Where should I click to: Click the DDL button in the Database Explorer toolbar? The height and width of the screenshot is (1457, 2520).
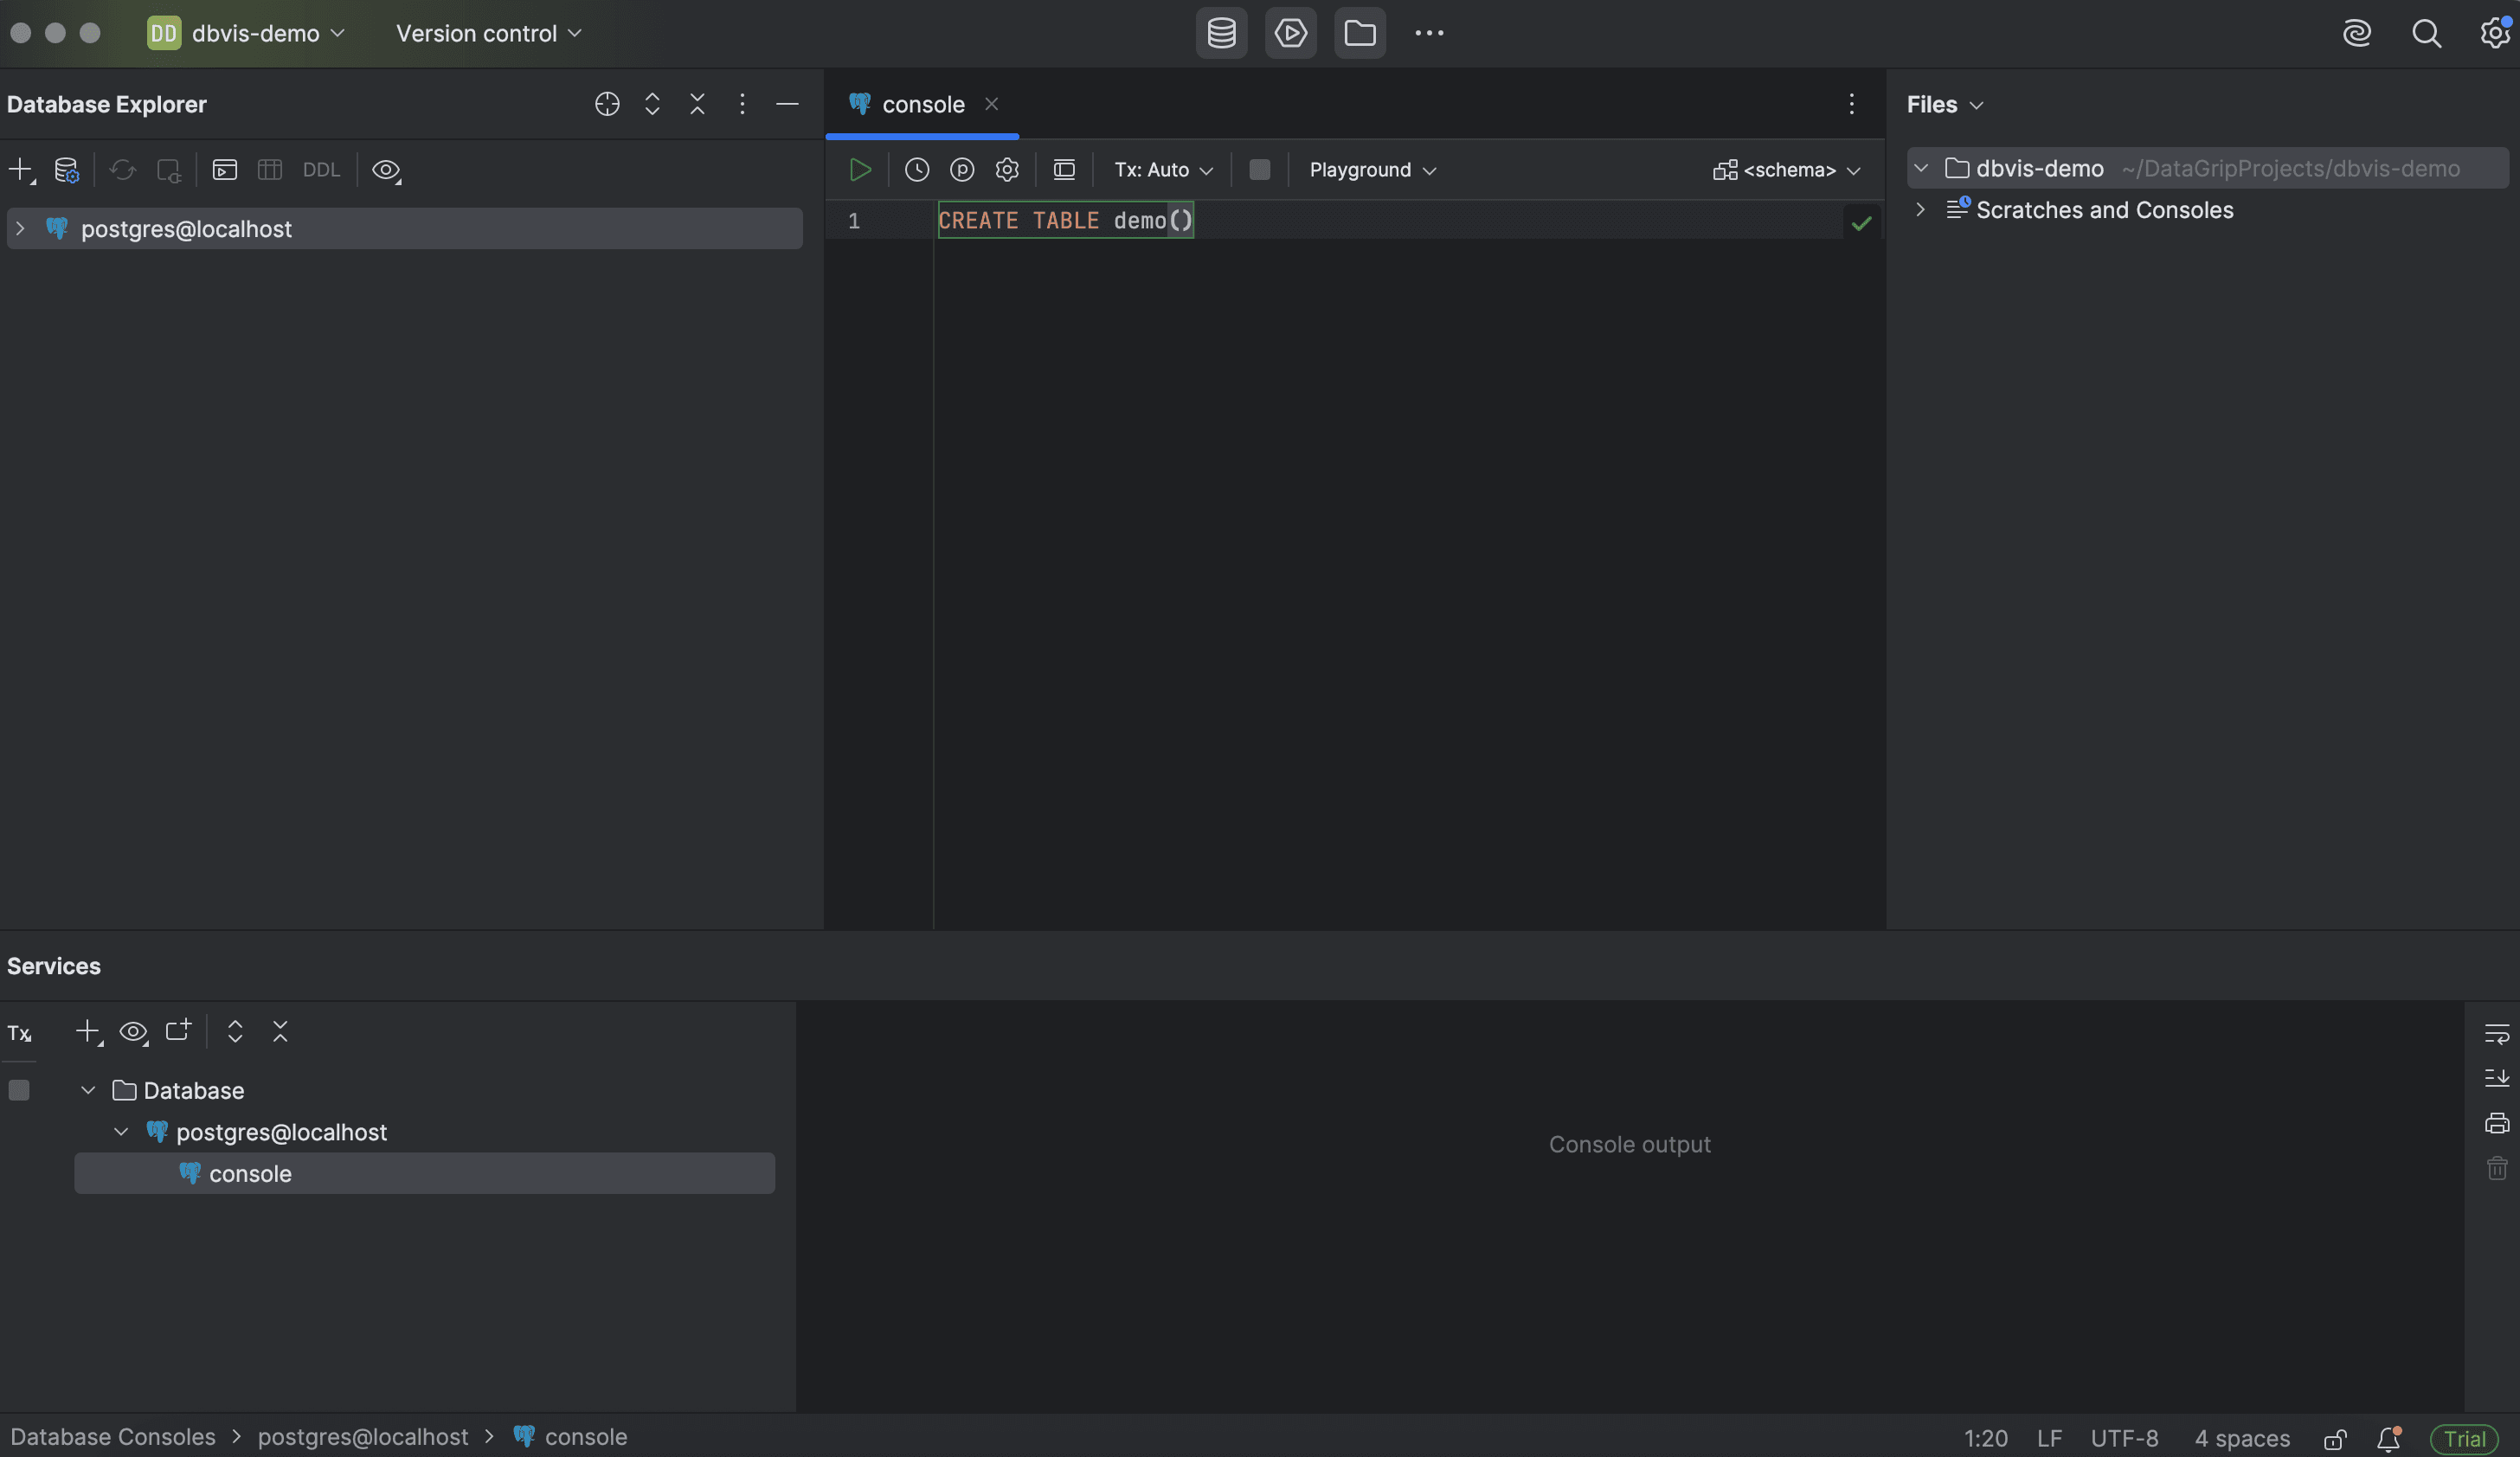point(321,170)
